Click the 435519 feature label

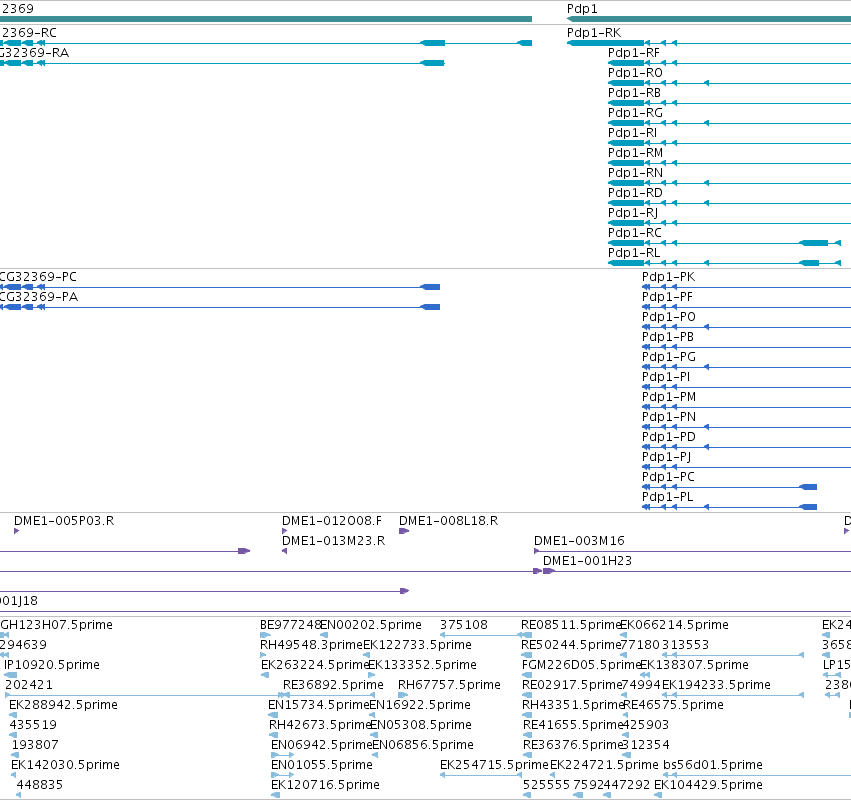pos(33,725)
